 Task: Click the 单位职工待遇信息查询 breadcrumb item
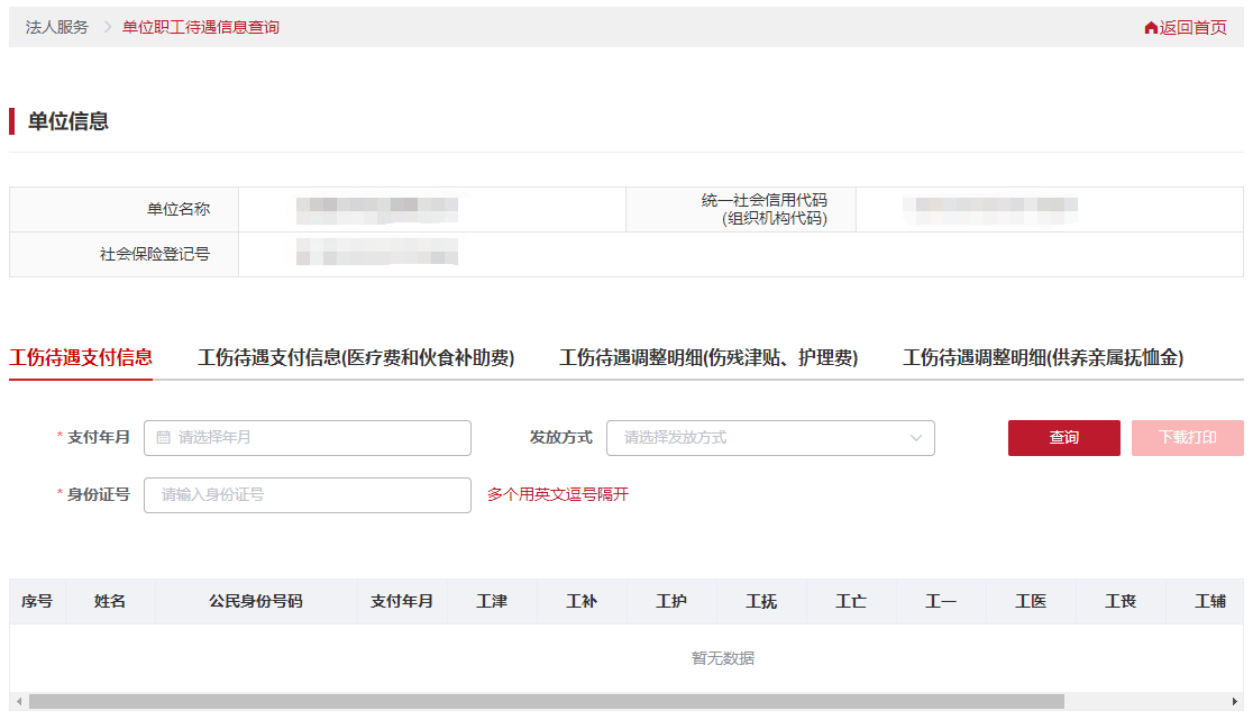pyautogui.click(x=200, y=28)
